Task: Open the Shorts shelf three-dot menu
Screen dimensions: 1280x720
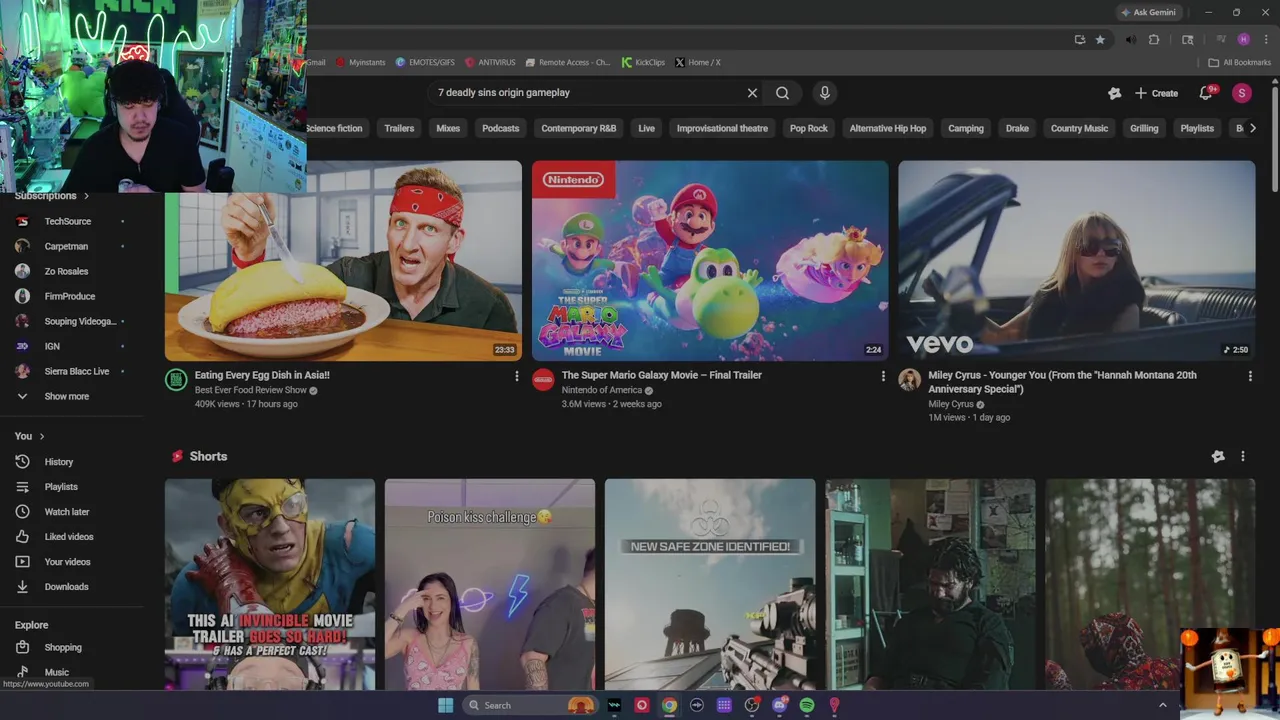Action: [1243, 456]
